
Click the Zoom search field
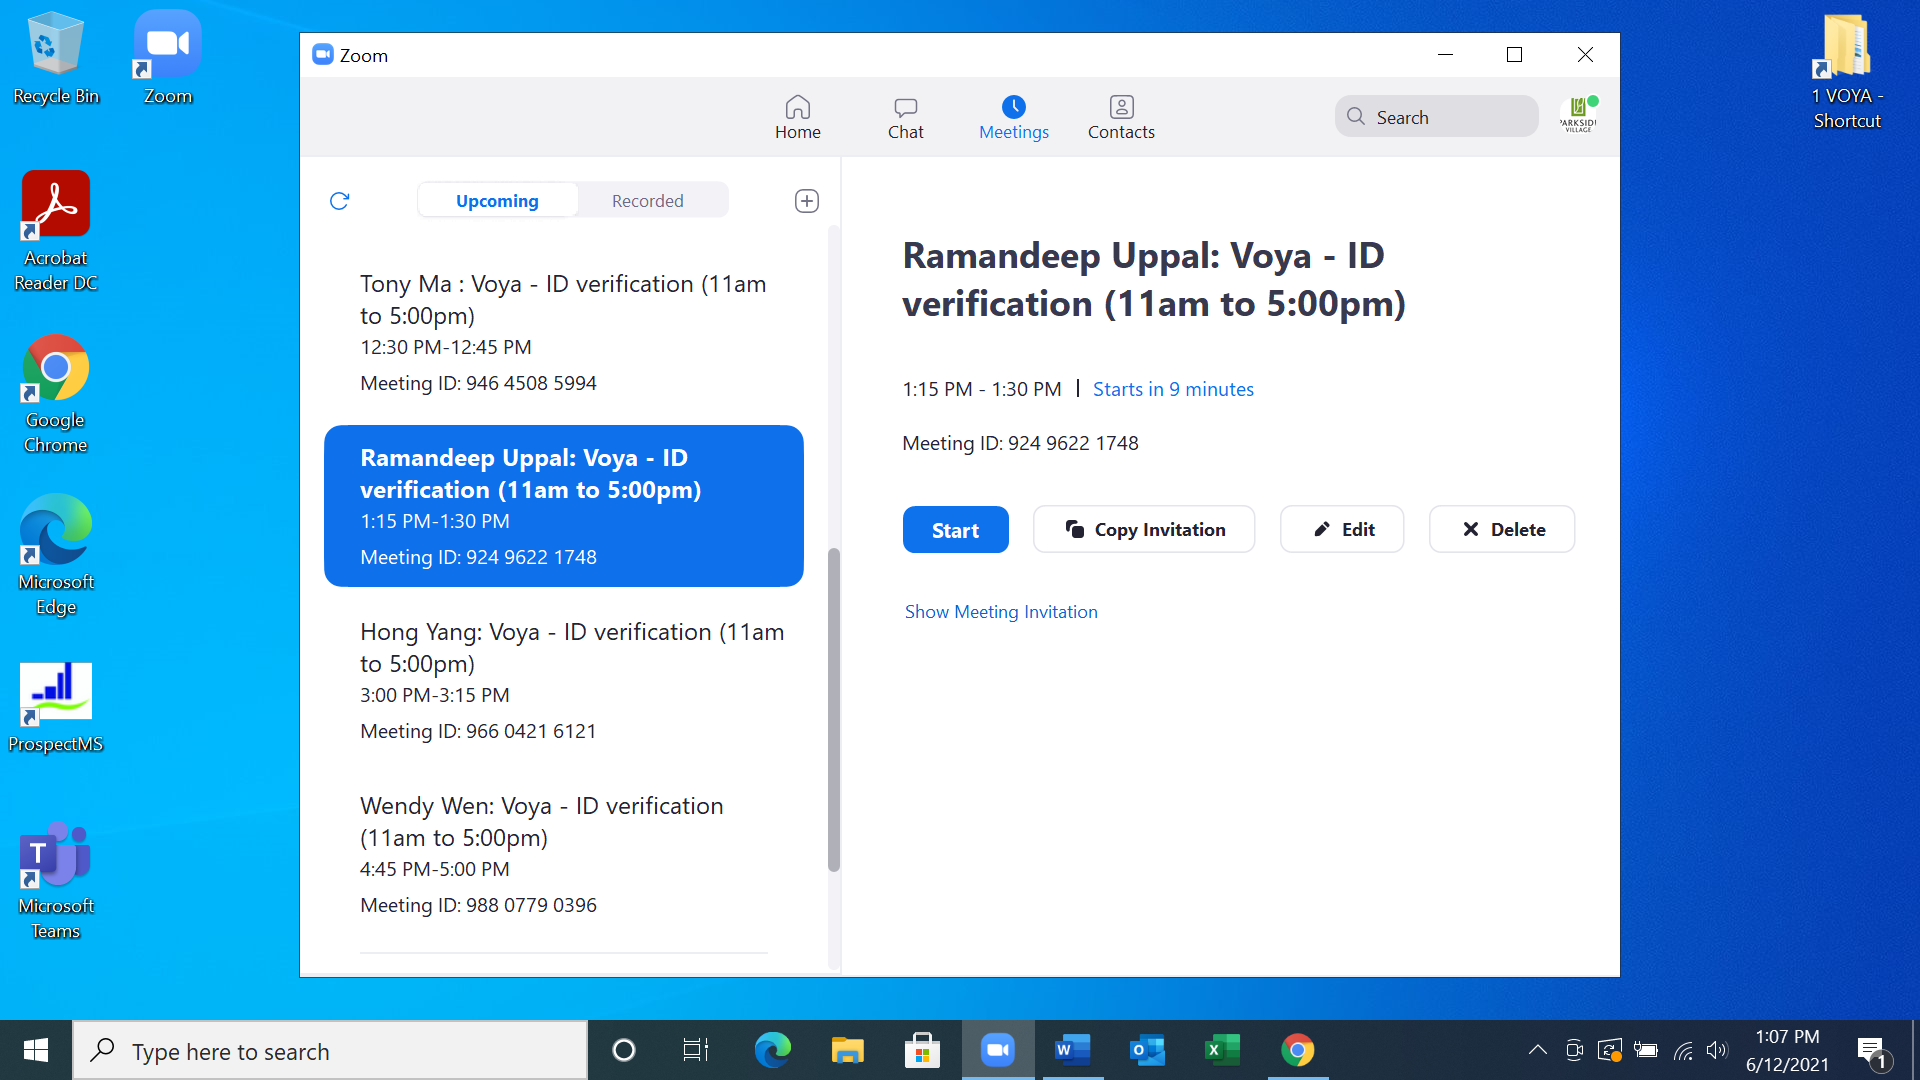(1436, 116)
